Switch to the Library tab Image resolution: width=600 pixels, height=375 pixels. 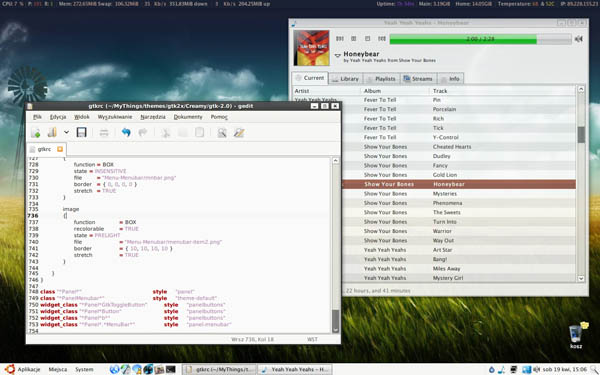click(346, 78)
